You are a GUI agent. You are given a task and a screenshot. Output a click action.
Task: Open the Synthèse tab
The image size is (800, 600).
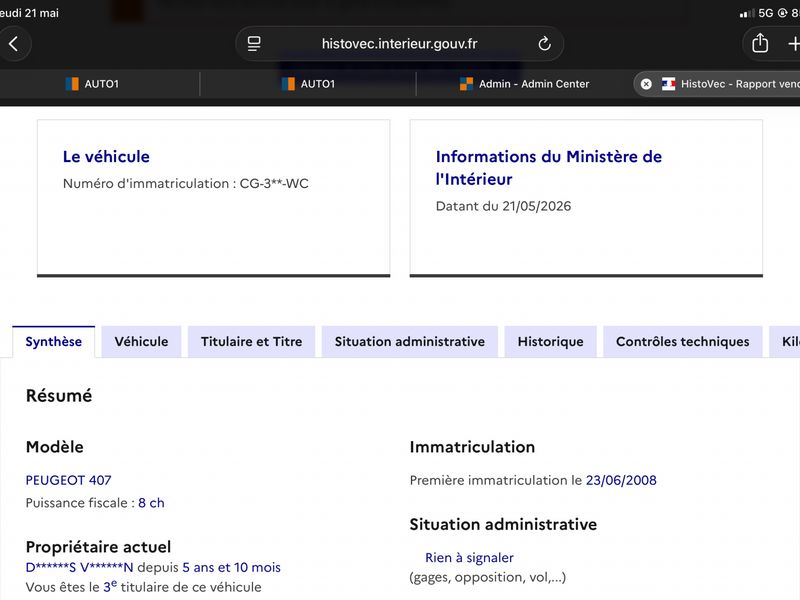[54, 341]
